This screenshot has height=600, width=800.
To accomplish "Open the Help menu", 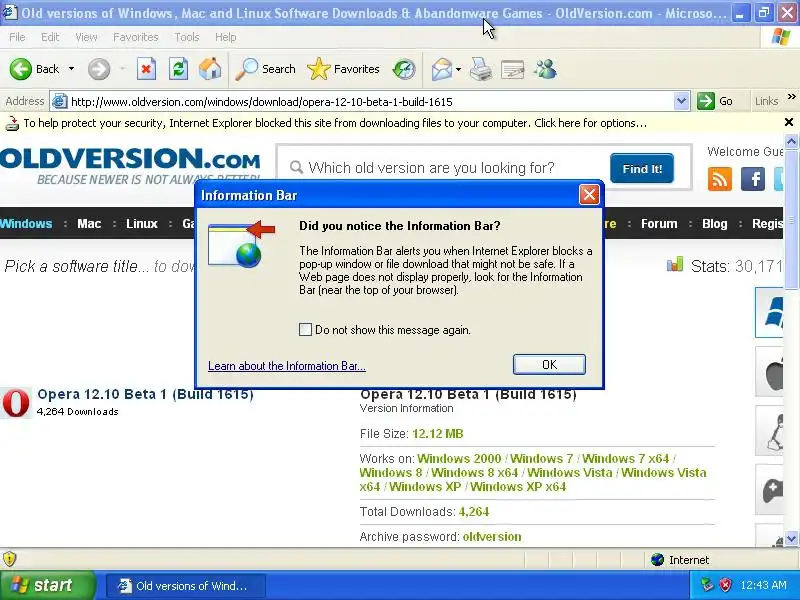I will coord(226,37).
